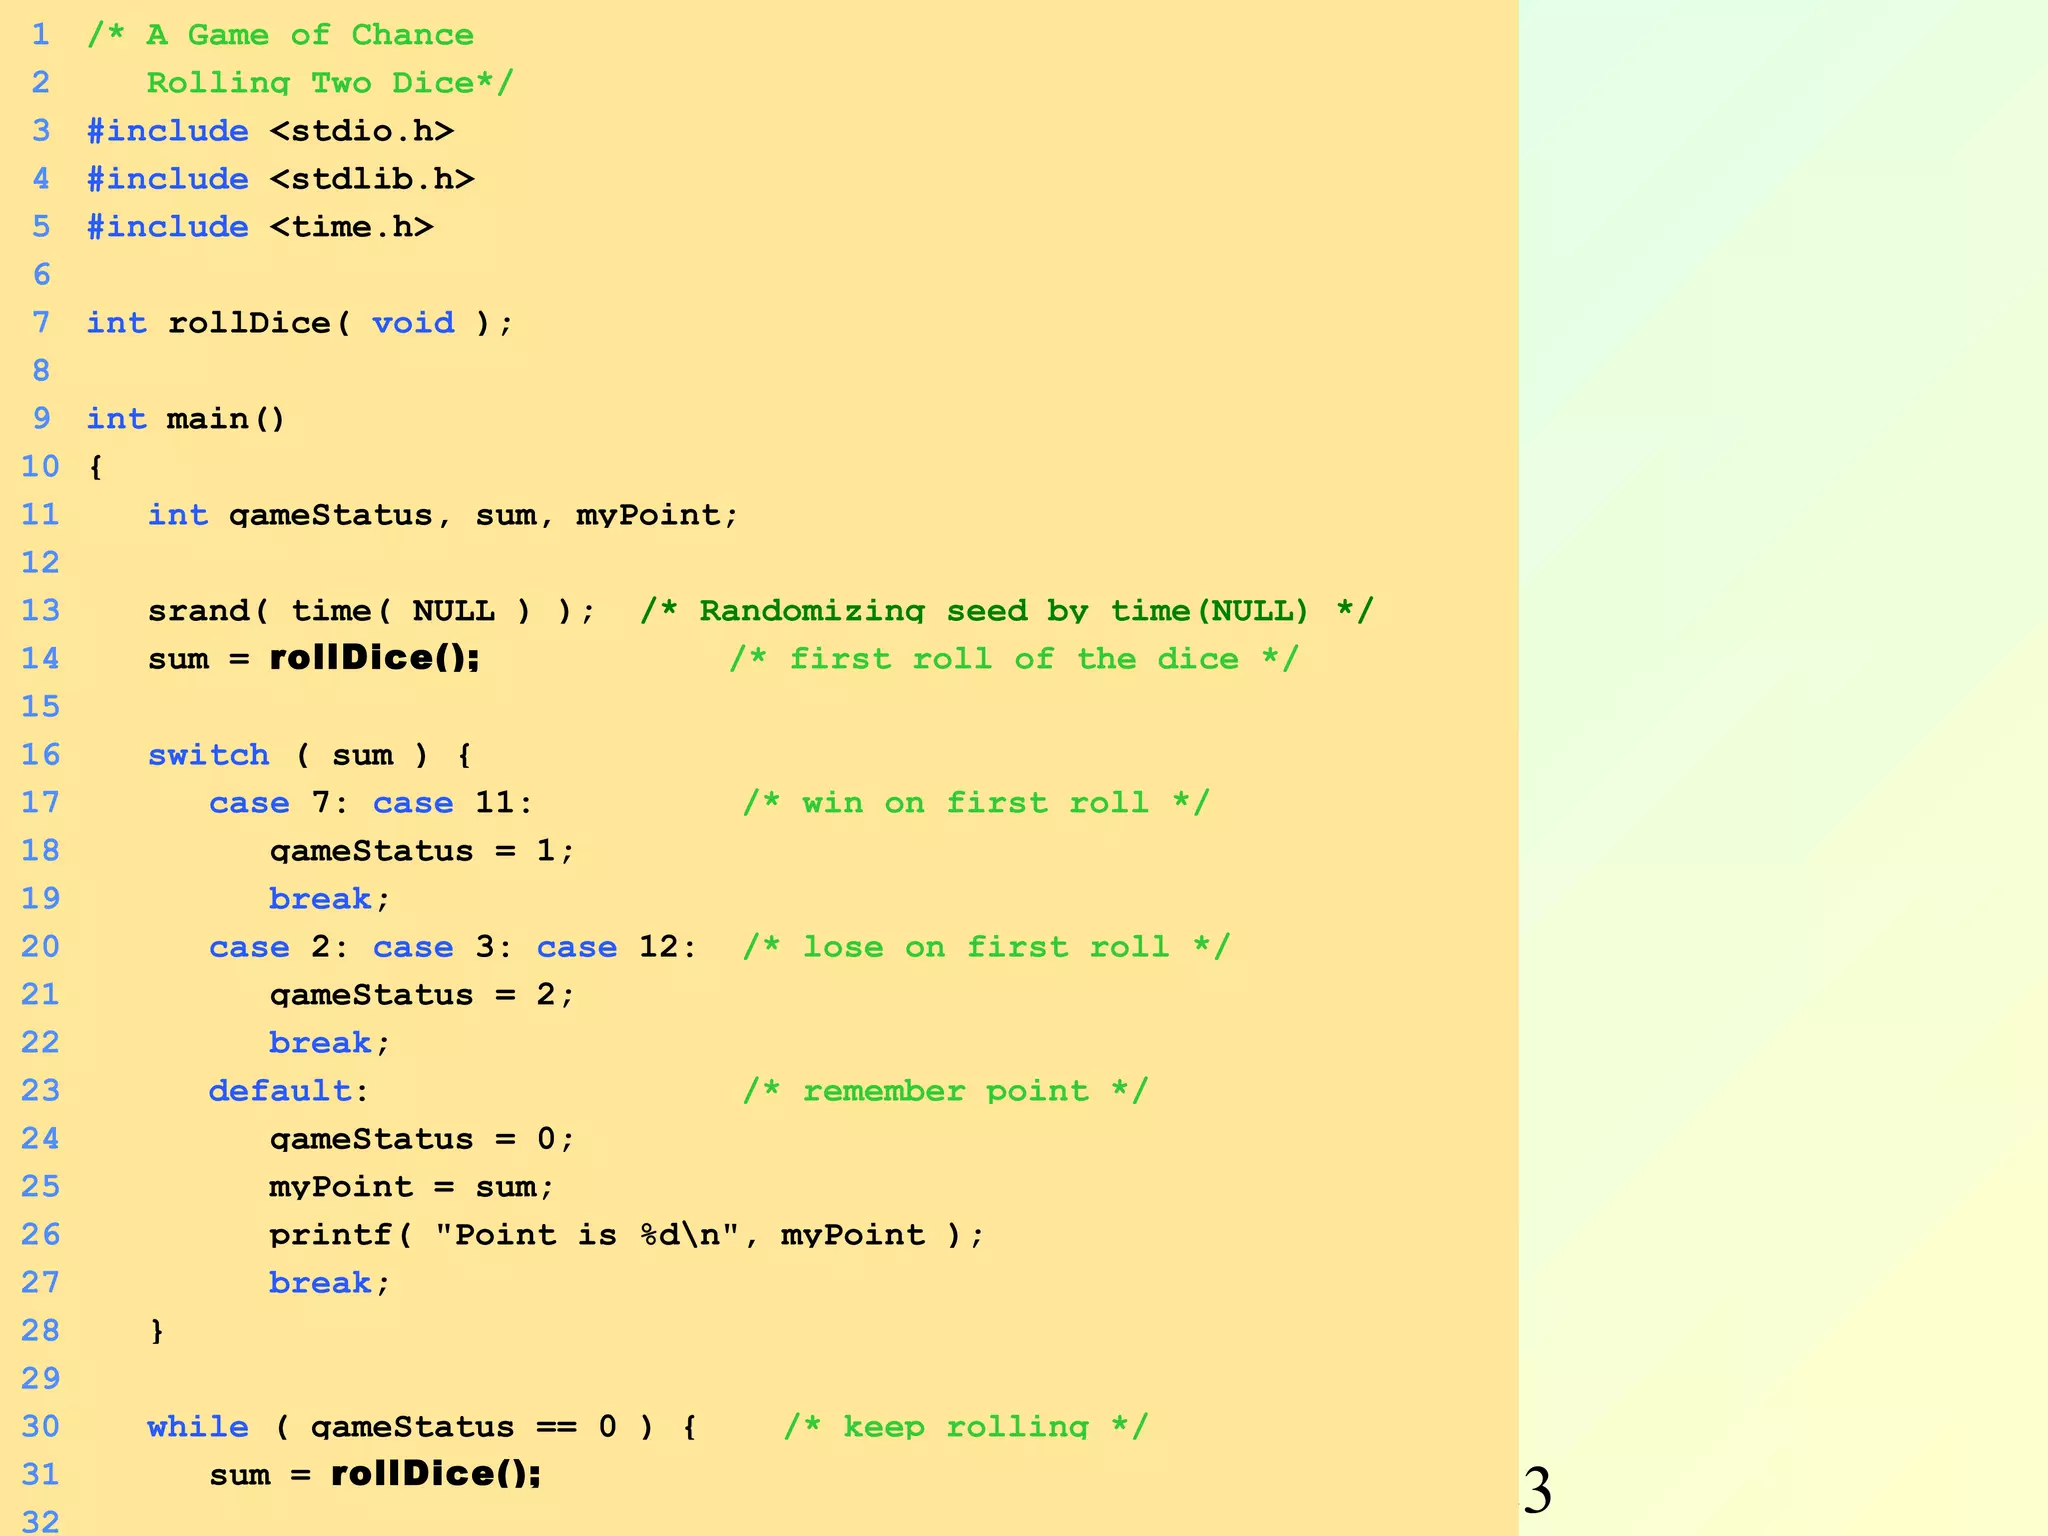Click "gameStatus = 0;" assignment

point(422,1139)
